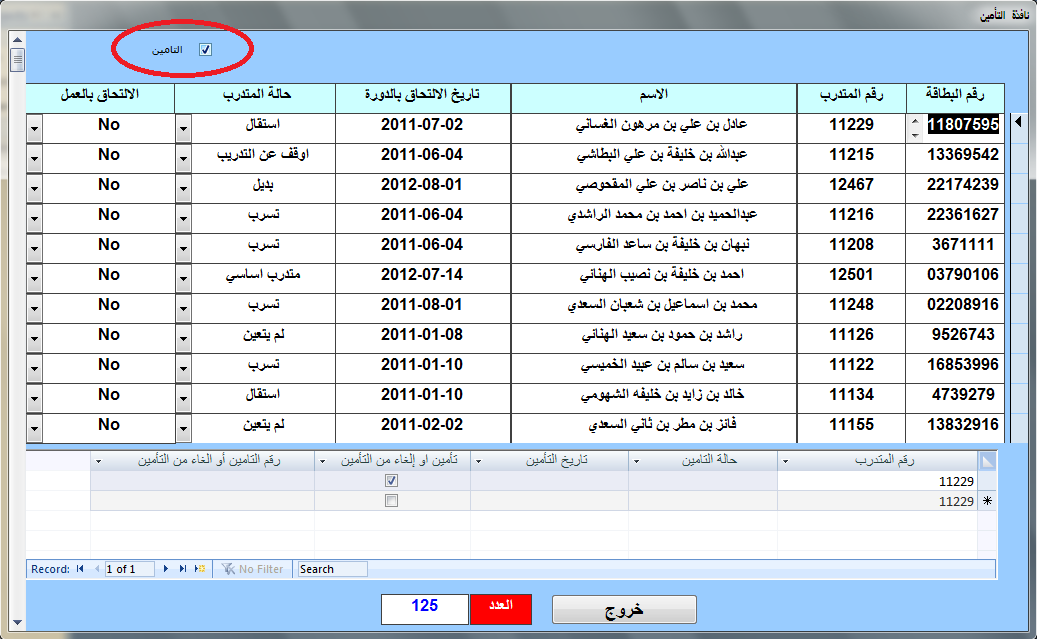Click the خروج exit button
This screenshot has height=639, width=1037.
pyautogui.click(x=624, y=609)
